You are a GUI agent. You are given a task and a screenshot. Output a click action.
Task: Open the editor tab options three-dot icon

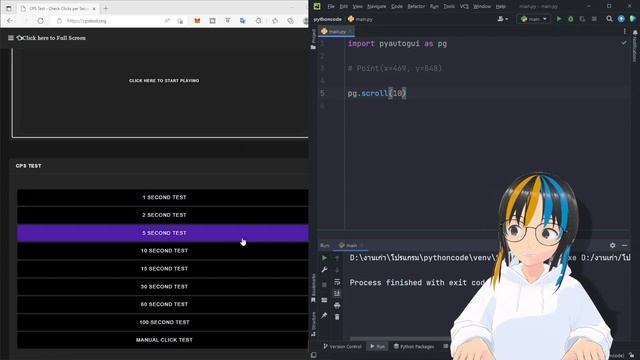pos(624,31)
